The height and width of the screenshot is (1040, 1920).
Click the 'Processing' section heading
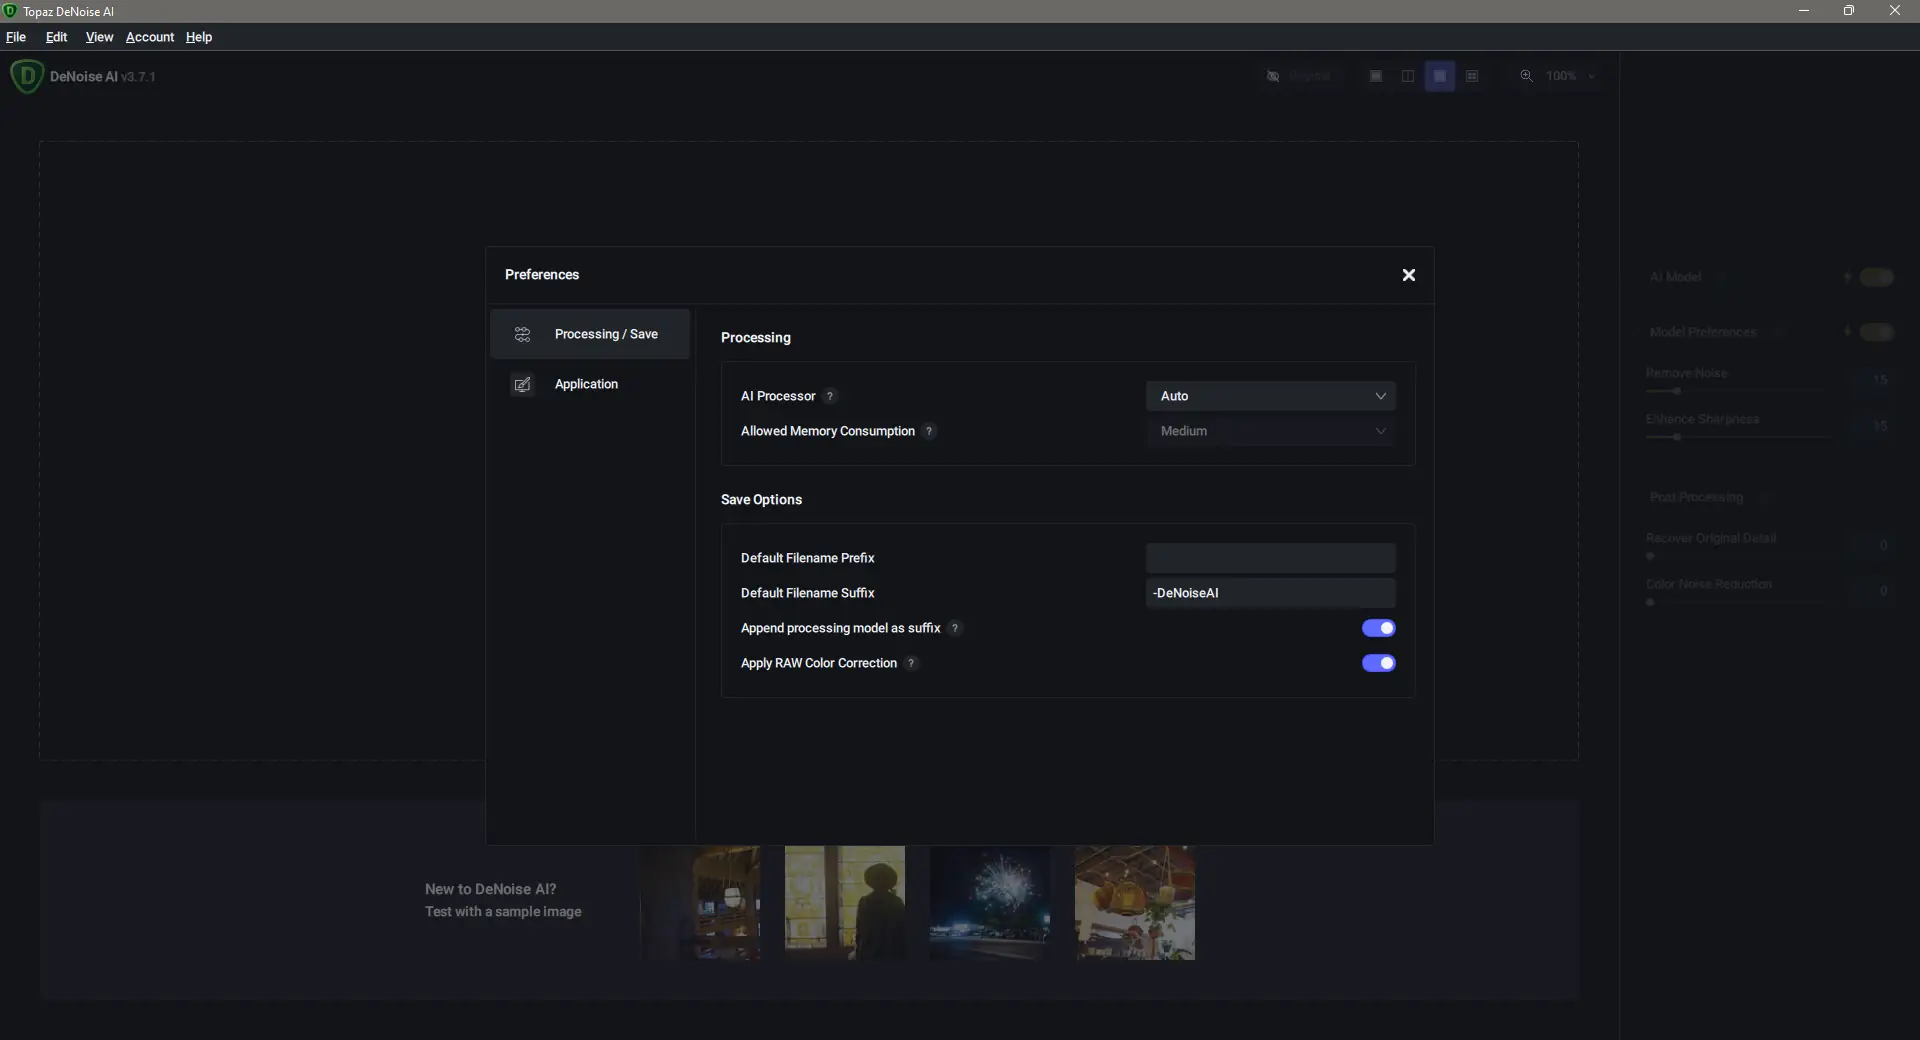click(755, 338)
